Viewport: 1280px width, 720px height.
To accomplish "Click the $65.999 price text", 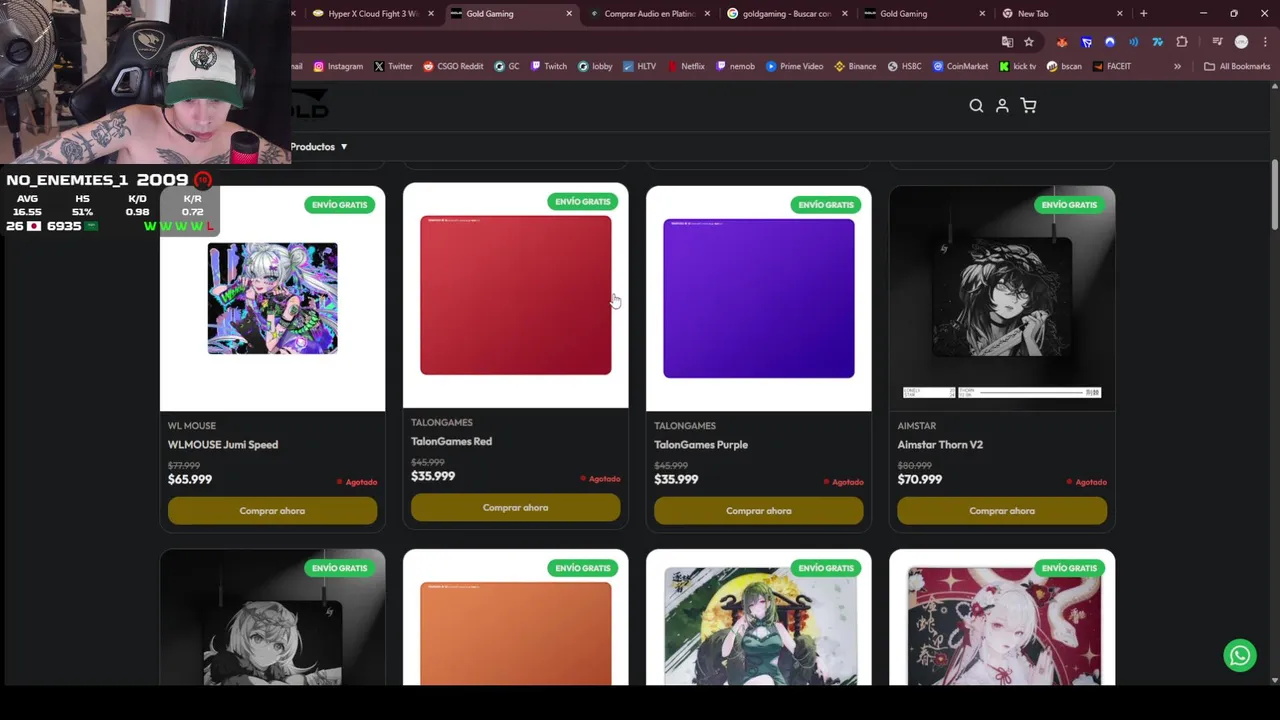I will (x=190, y=479).
